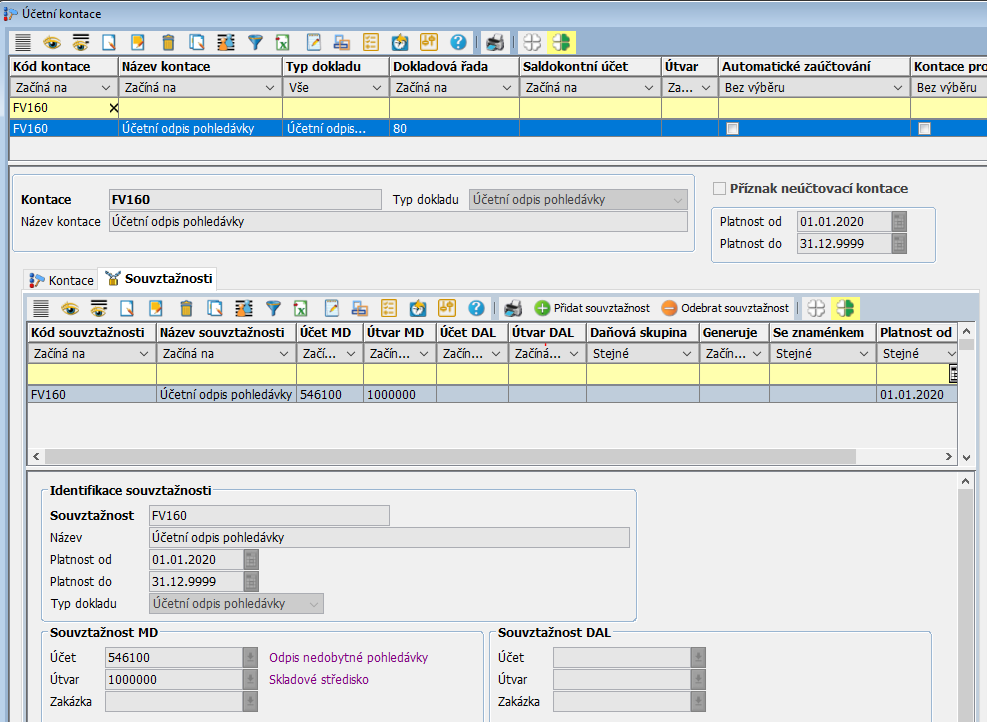Toggle the checkbox in last column of FV160 row
The width and height of the screenshot is (987, 722).
pos(925,128)
